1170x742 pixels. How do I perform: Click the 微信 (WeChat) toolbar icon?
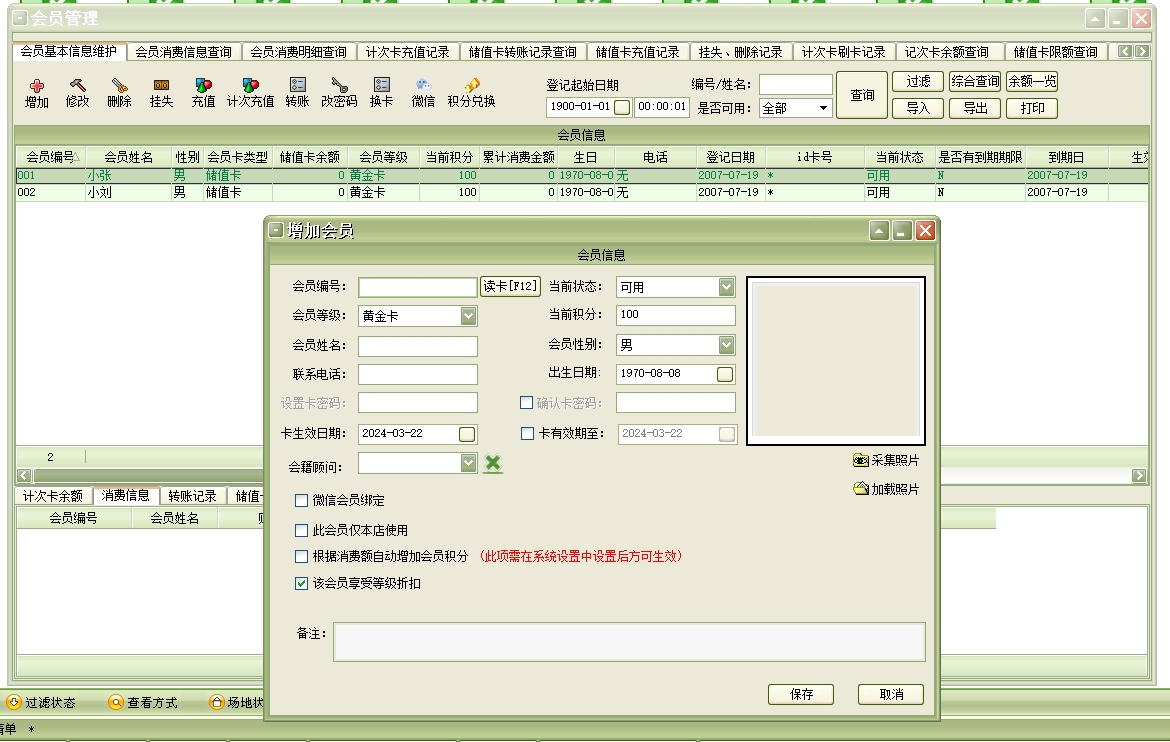click(x=423, y=88)
